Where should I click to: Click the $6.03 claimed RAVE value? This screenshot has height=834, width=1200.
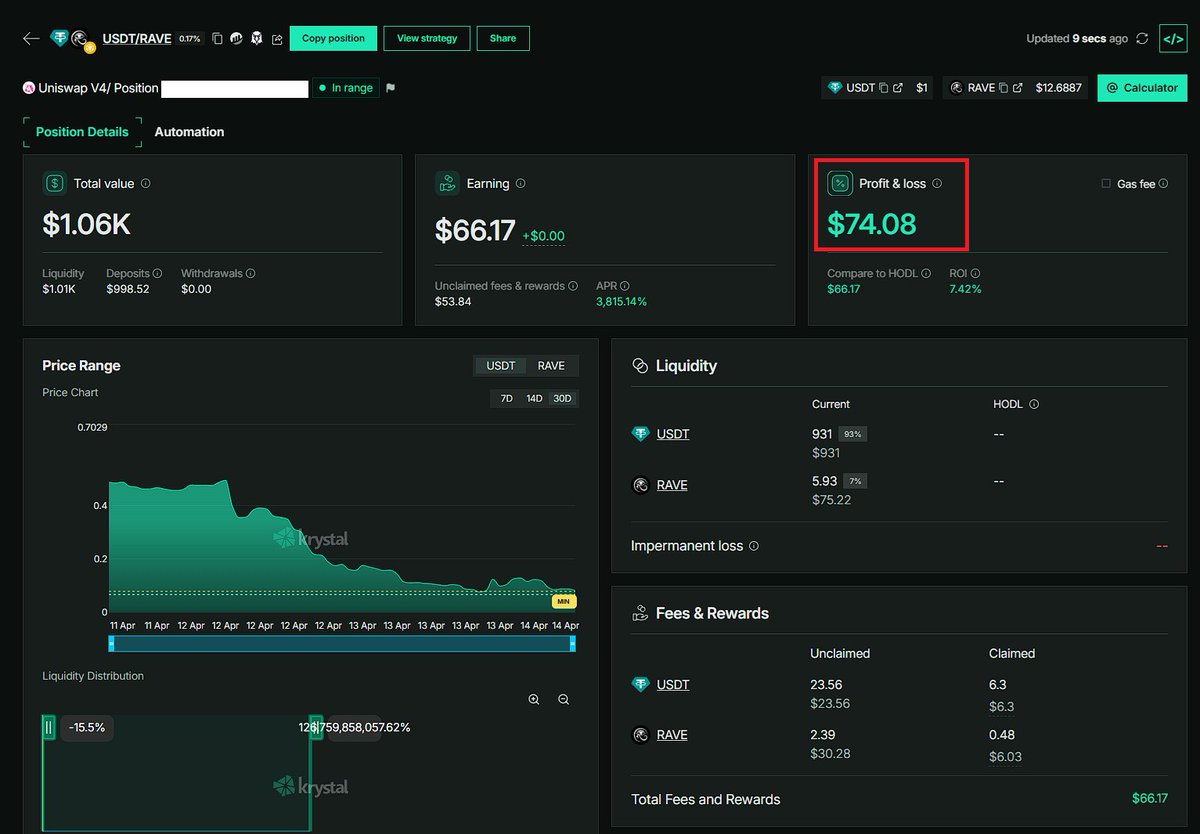1005,757
